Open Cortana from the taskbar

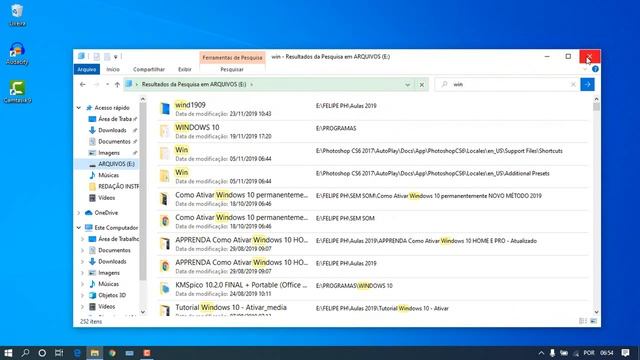click(42, 353)
